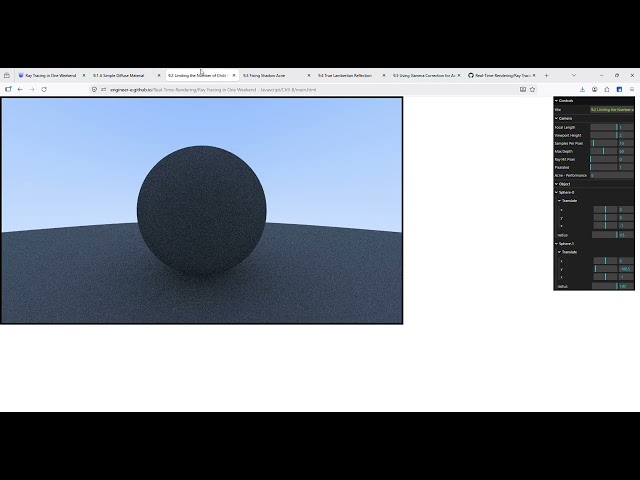Bookmark this page with star icon
The height and width of the screenshot is (480, 640).
tap(532, 89)
